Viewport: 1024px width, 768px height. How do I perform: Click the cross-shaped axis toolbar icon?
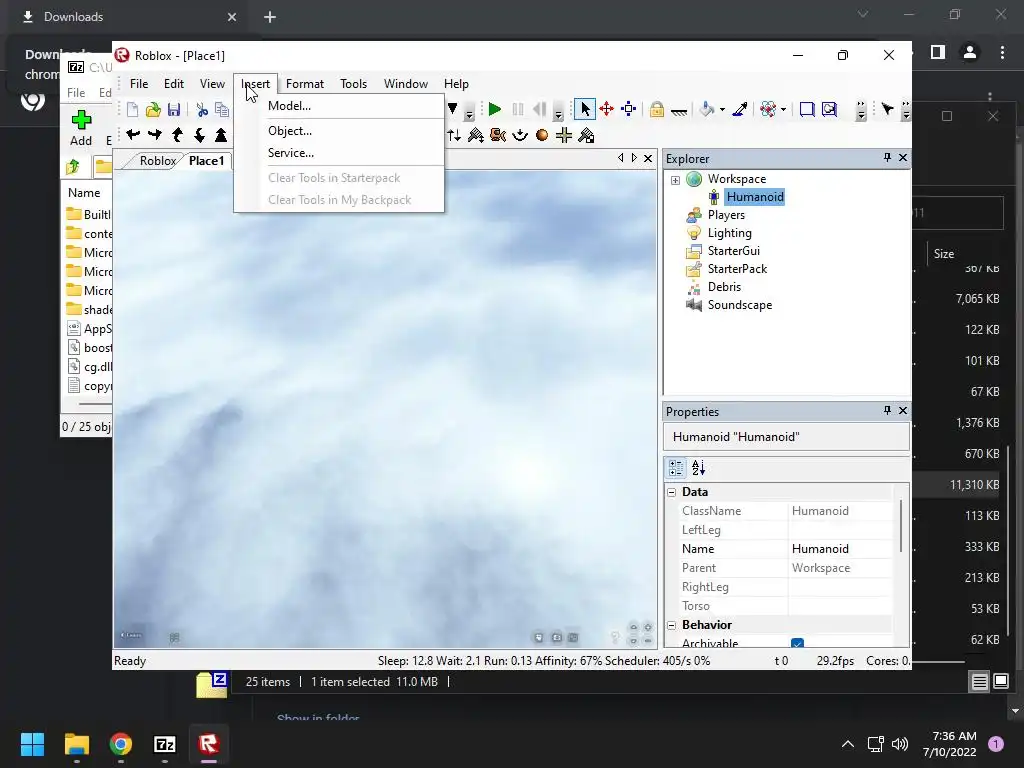click(x=564, y=135)
